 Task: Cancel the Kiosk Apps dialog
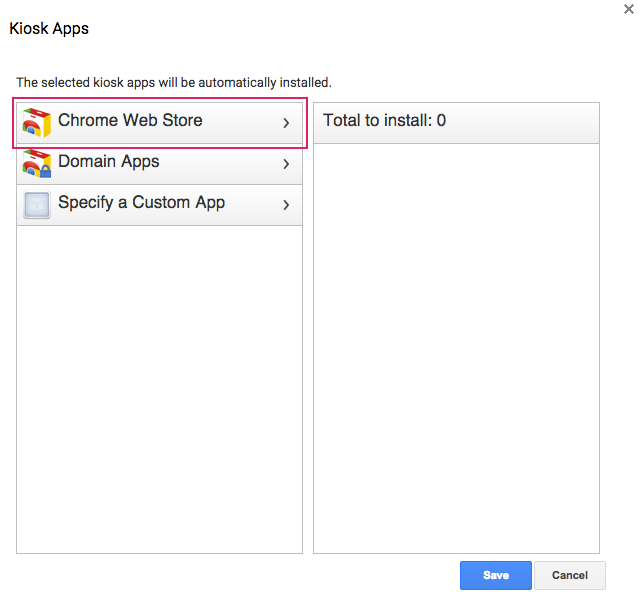pos(570,575)
